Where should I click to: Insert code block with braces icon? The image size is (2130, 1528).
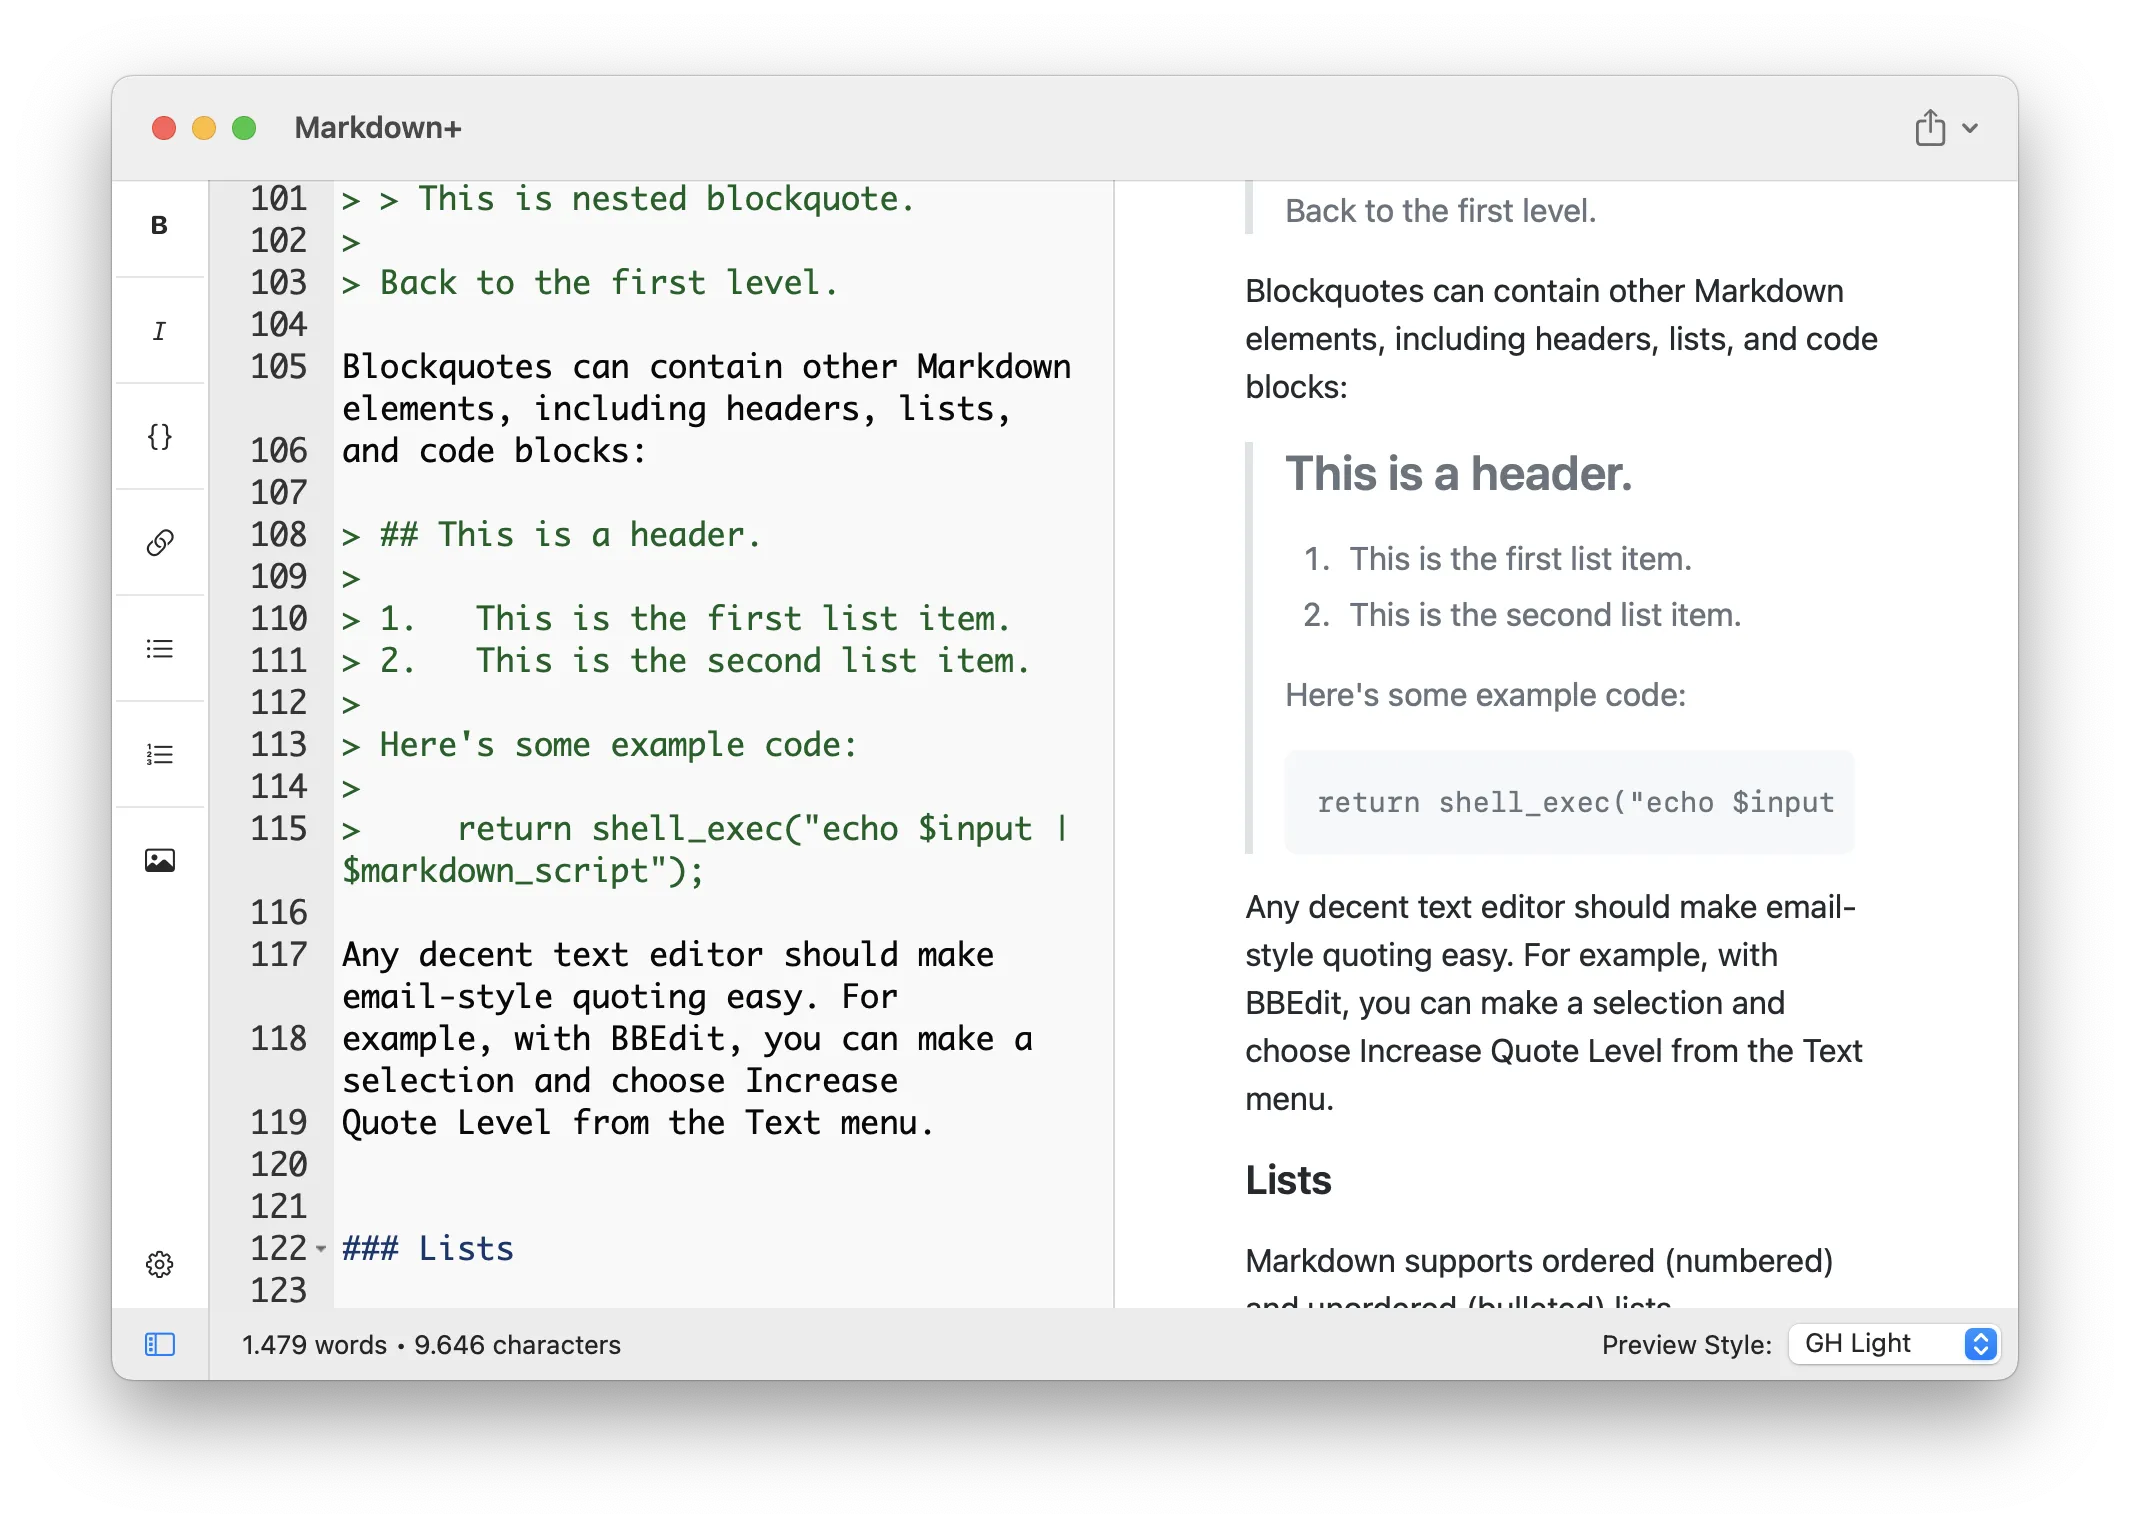[159, 437]
